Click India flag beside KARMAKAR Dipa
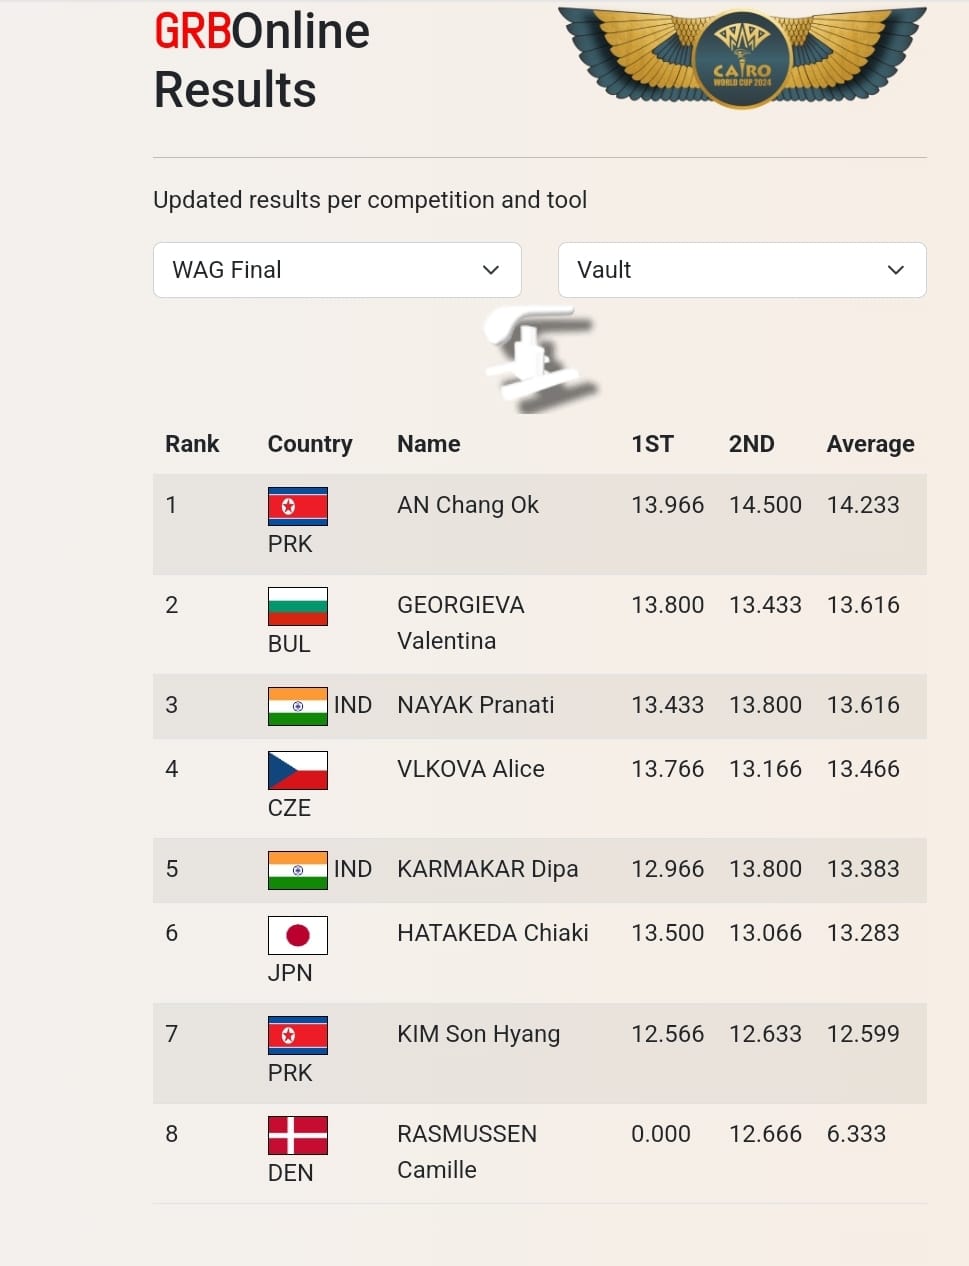The width and height of the screenshot is (969, 1266). tap(298, 870)
